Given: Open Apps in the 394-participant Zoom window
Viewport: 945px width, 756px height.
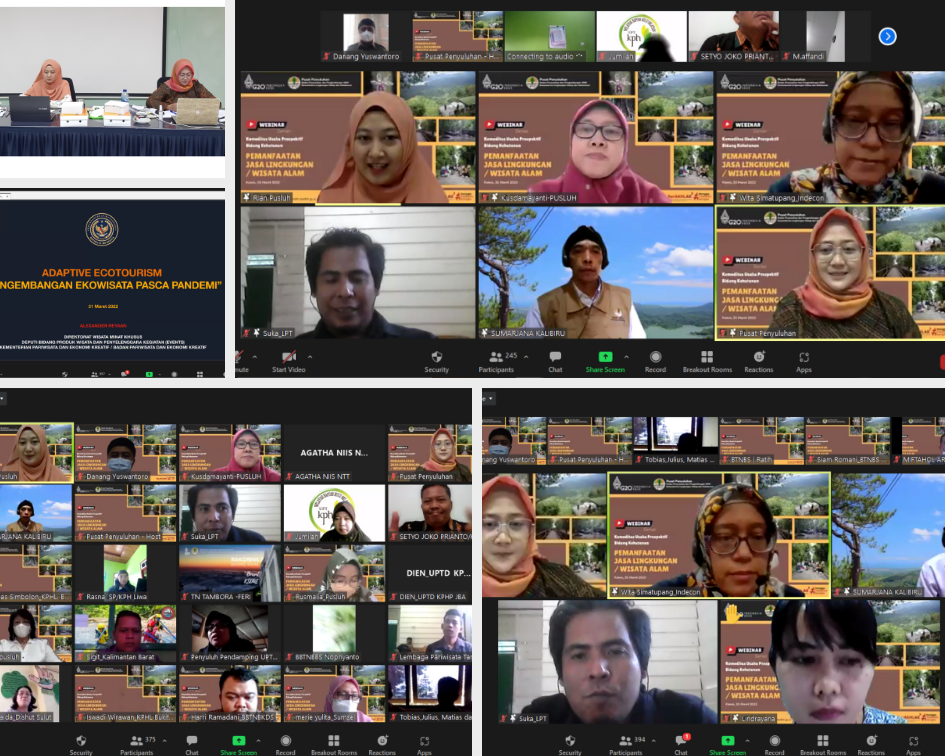Looking at the screenshot, I should (914, 745).
